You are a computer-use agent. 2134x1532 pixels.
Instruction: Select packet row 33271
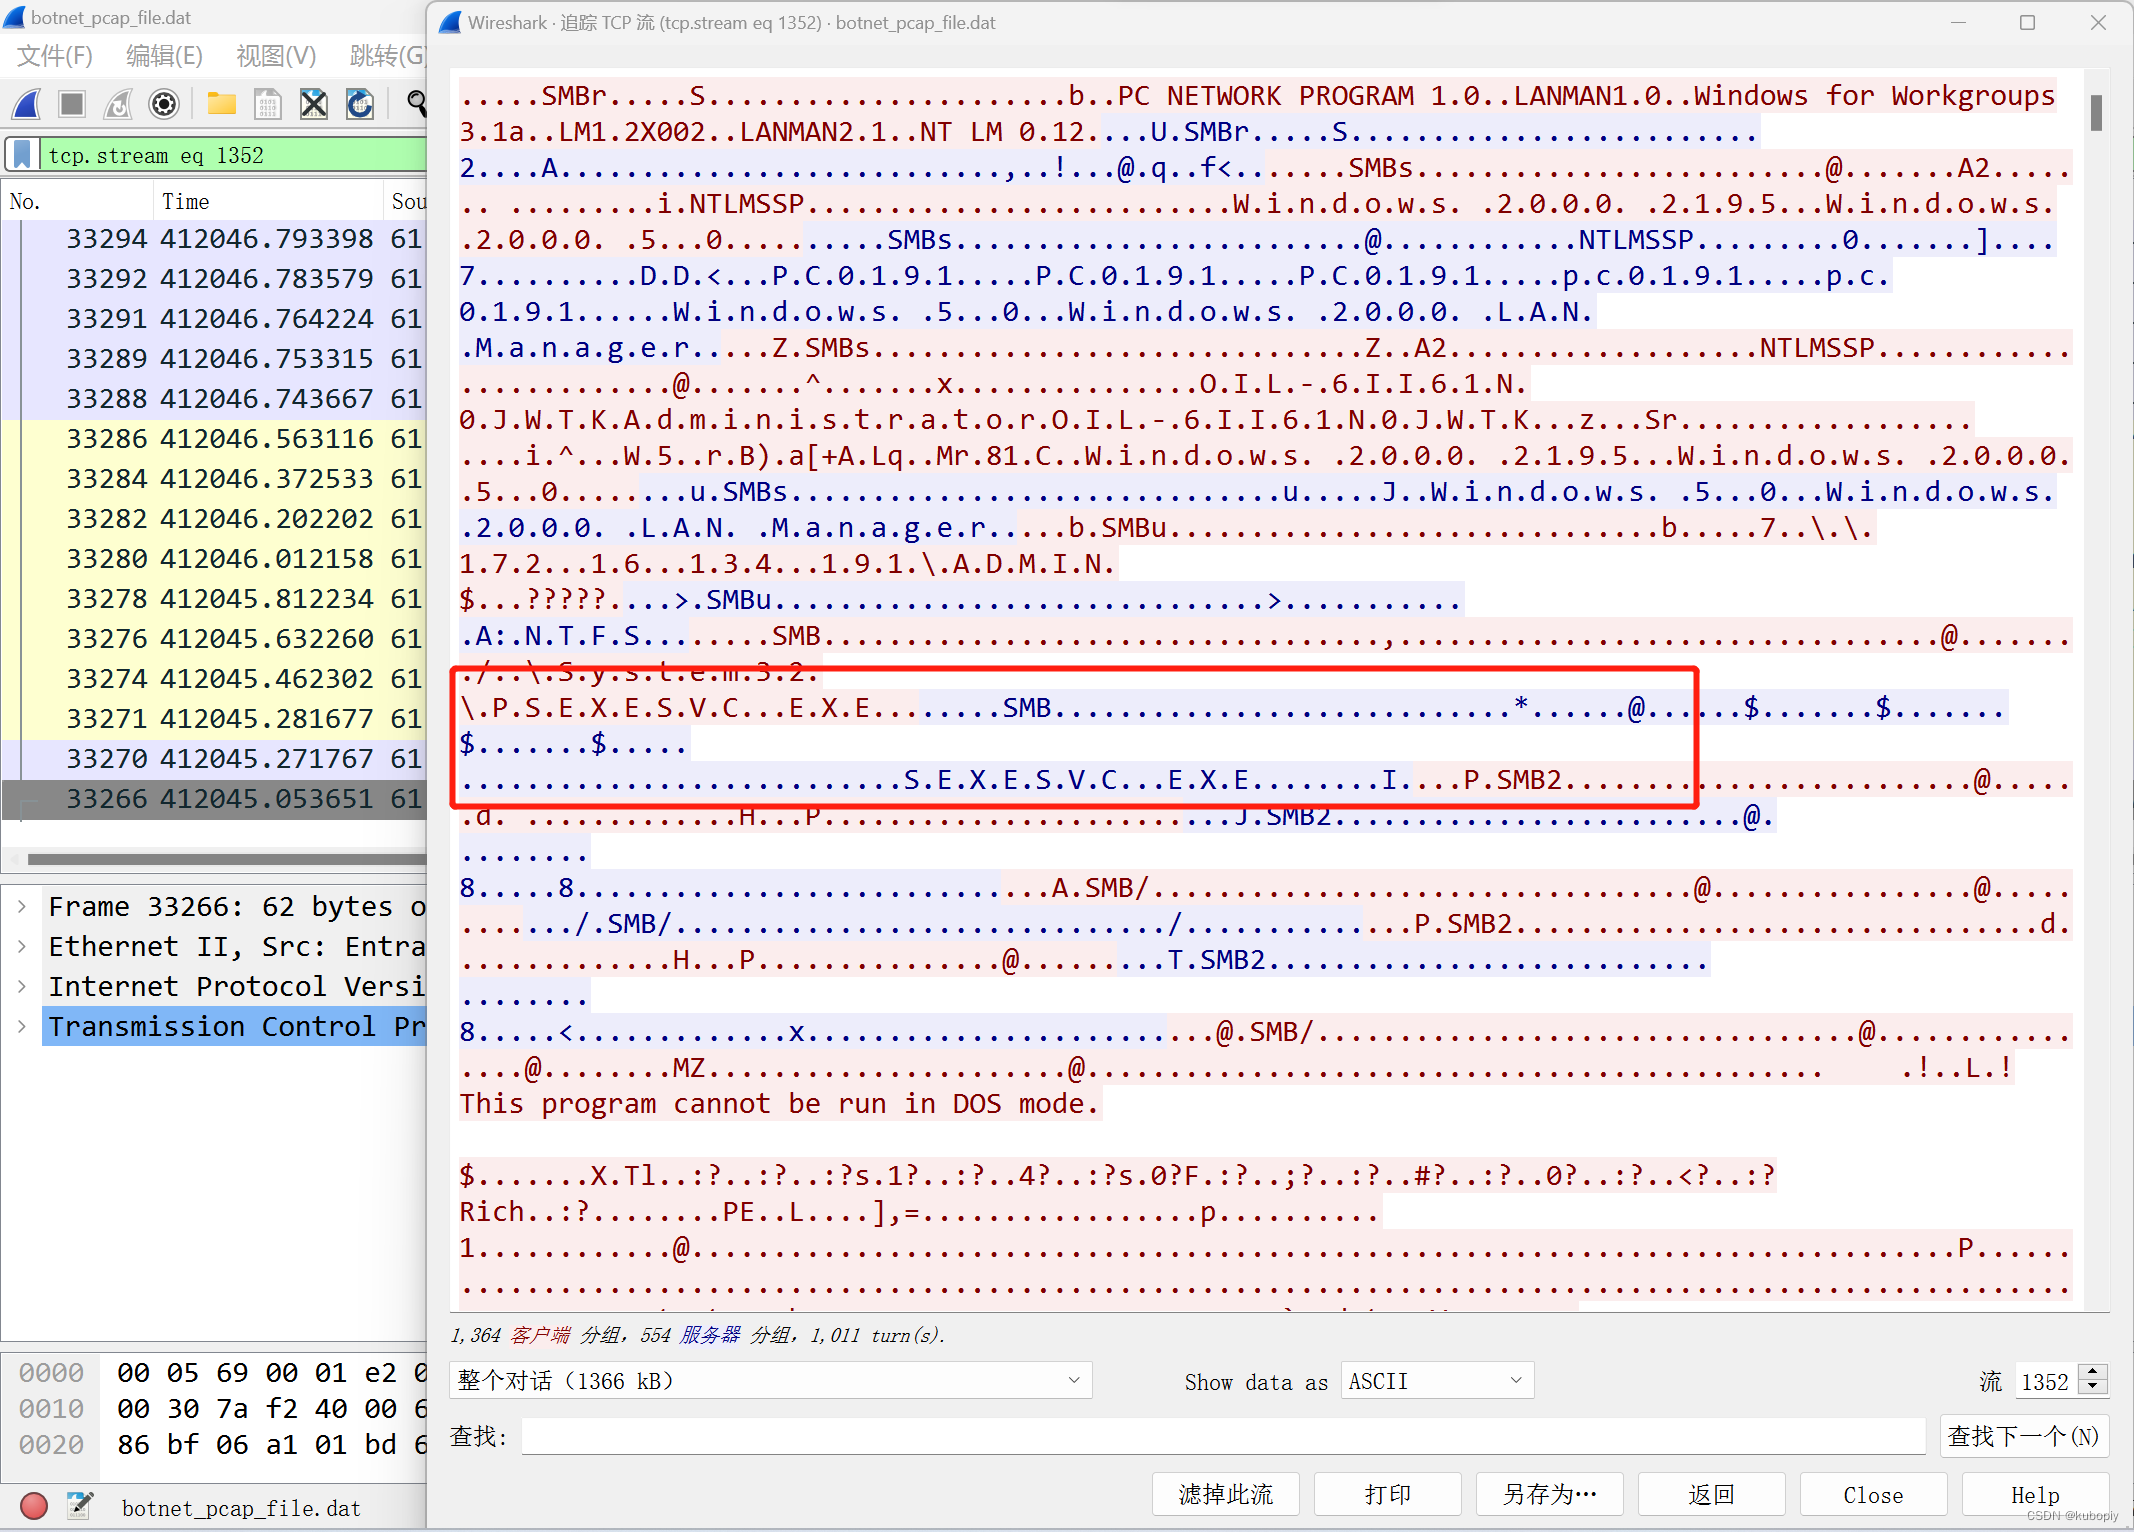tap(214, 719)
